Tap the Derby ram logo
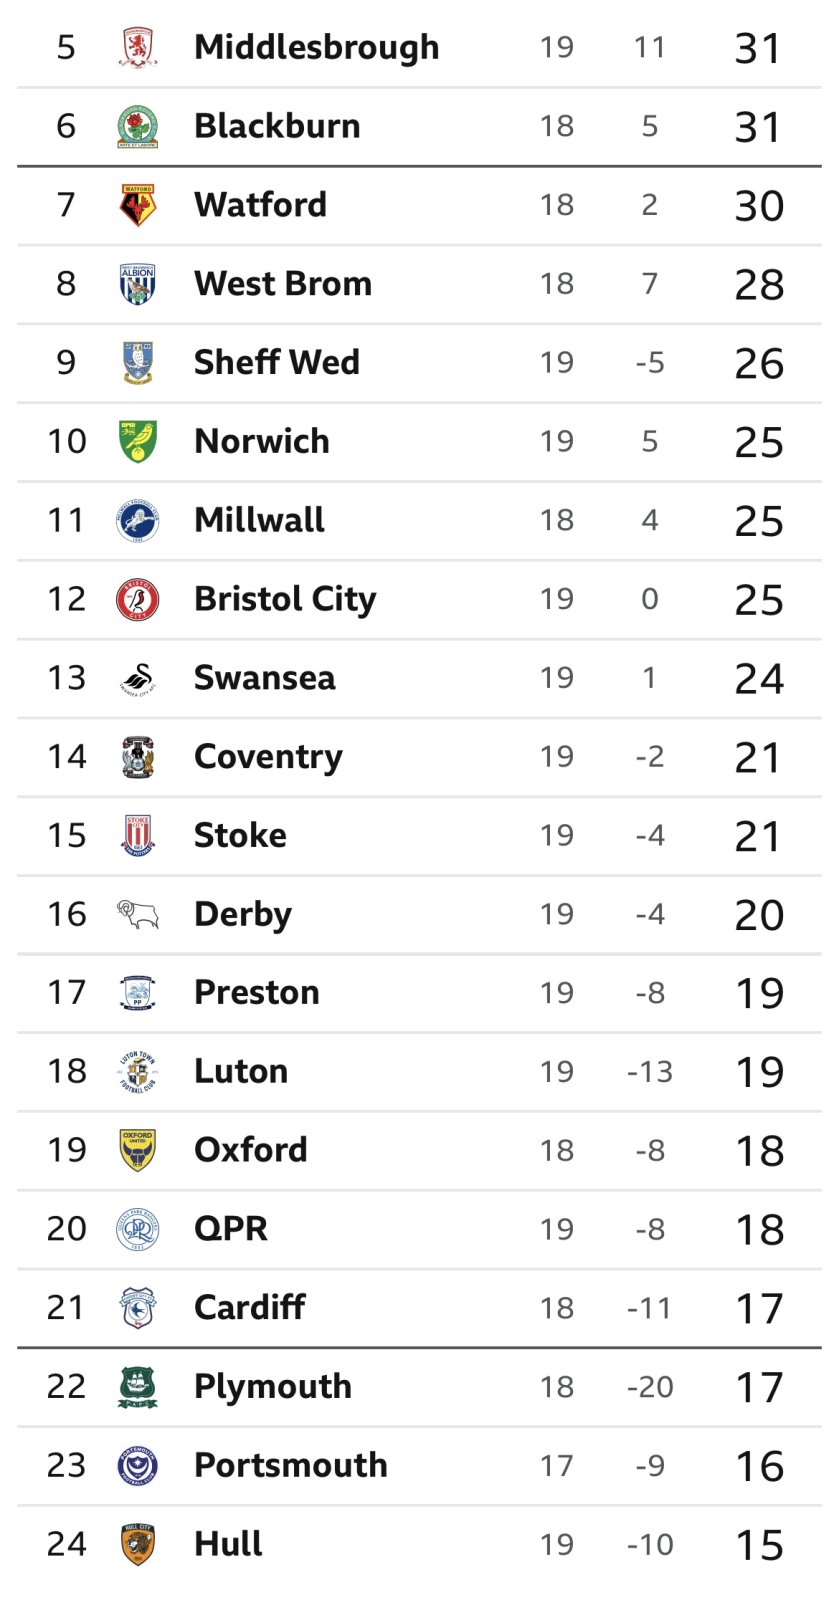 138,914
